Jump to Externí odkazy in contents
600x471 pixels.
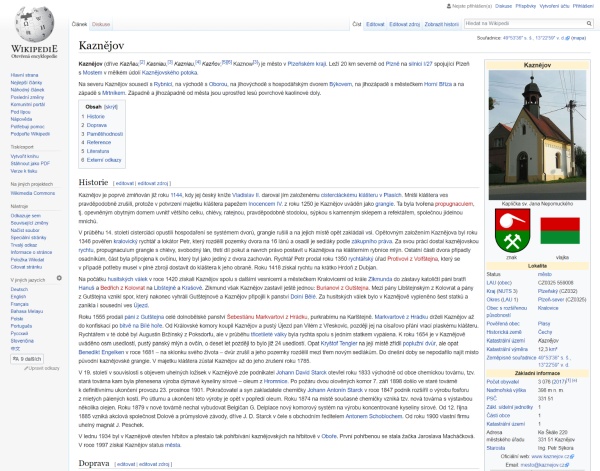point(104,160)
